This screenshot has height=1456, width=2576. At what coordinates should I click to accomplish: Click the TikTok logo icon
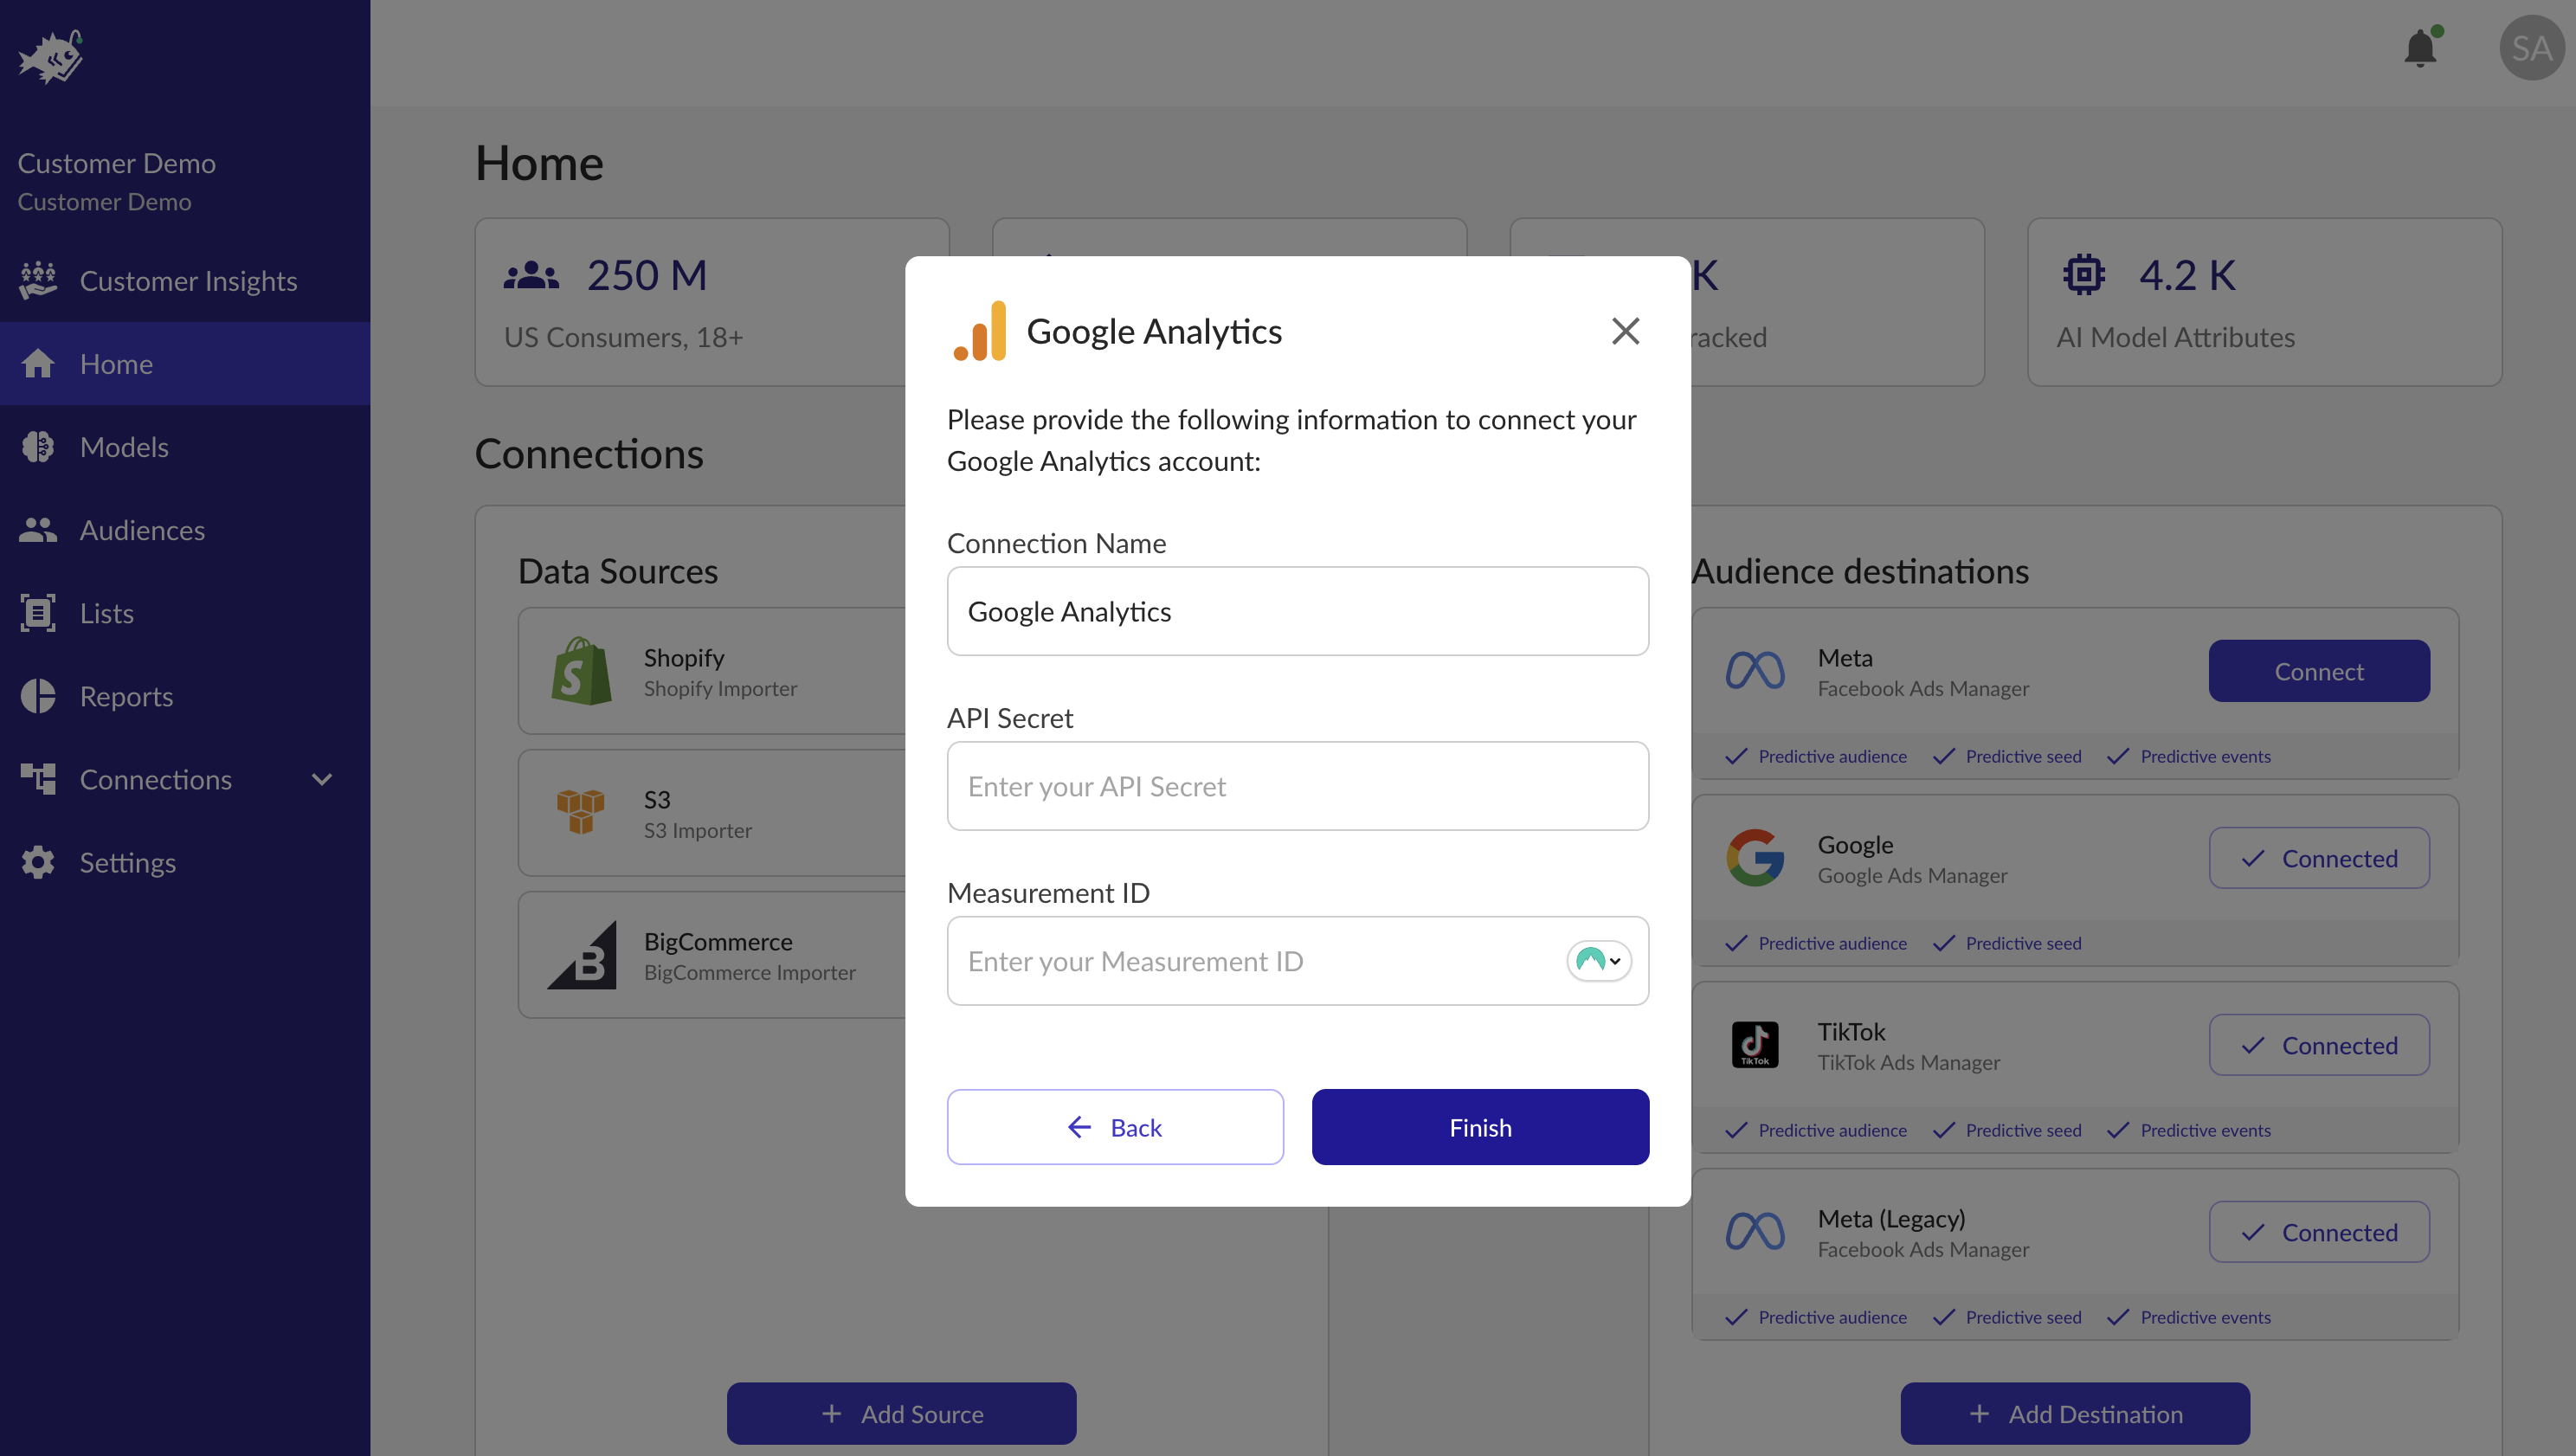[1755, 1044]
